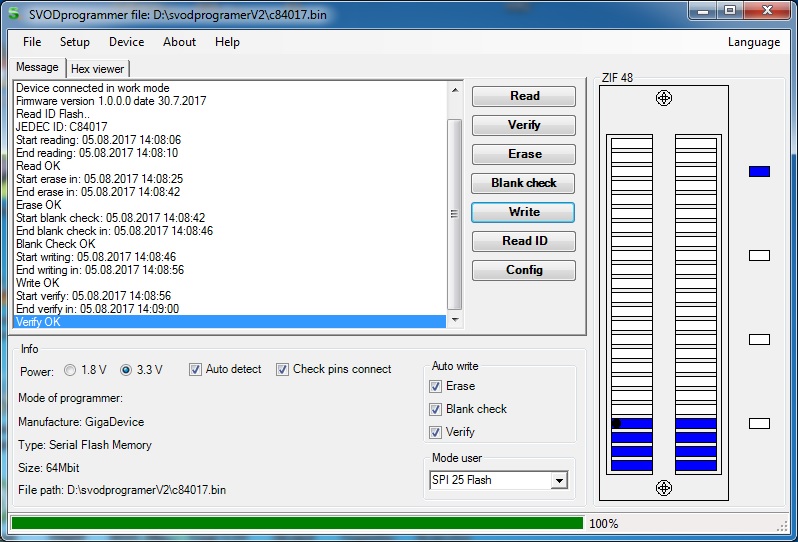
Task: Open the Language menu
Action: (x=753, y=42)
